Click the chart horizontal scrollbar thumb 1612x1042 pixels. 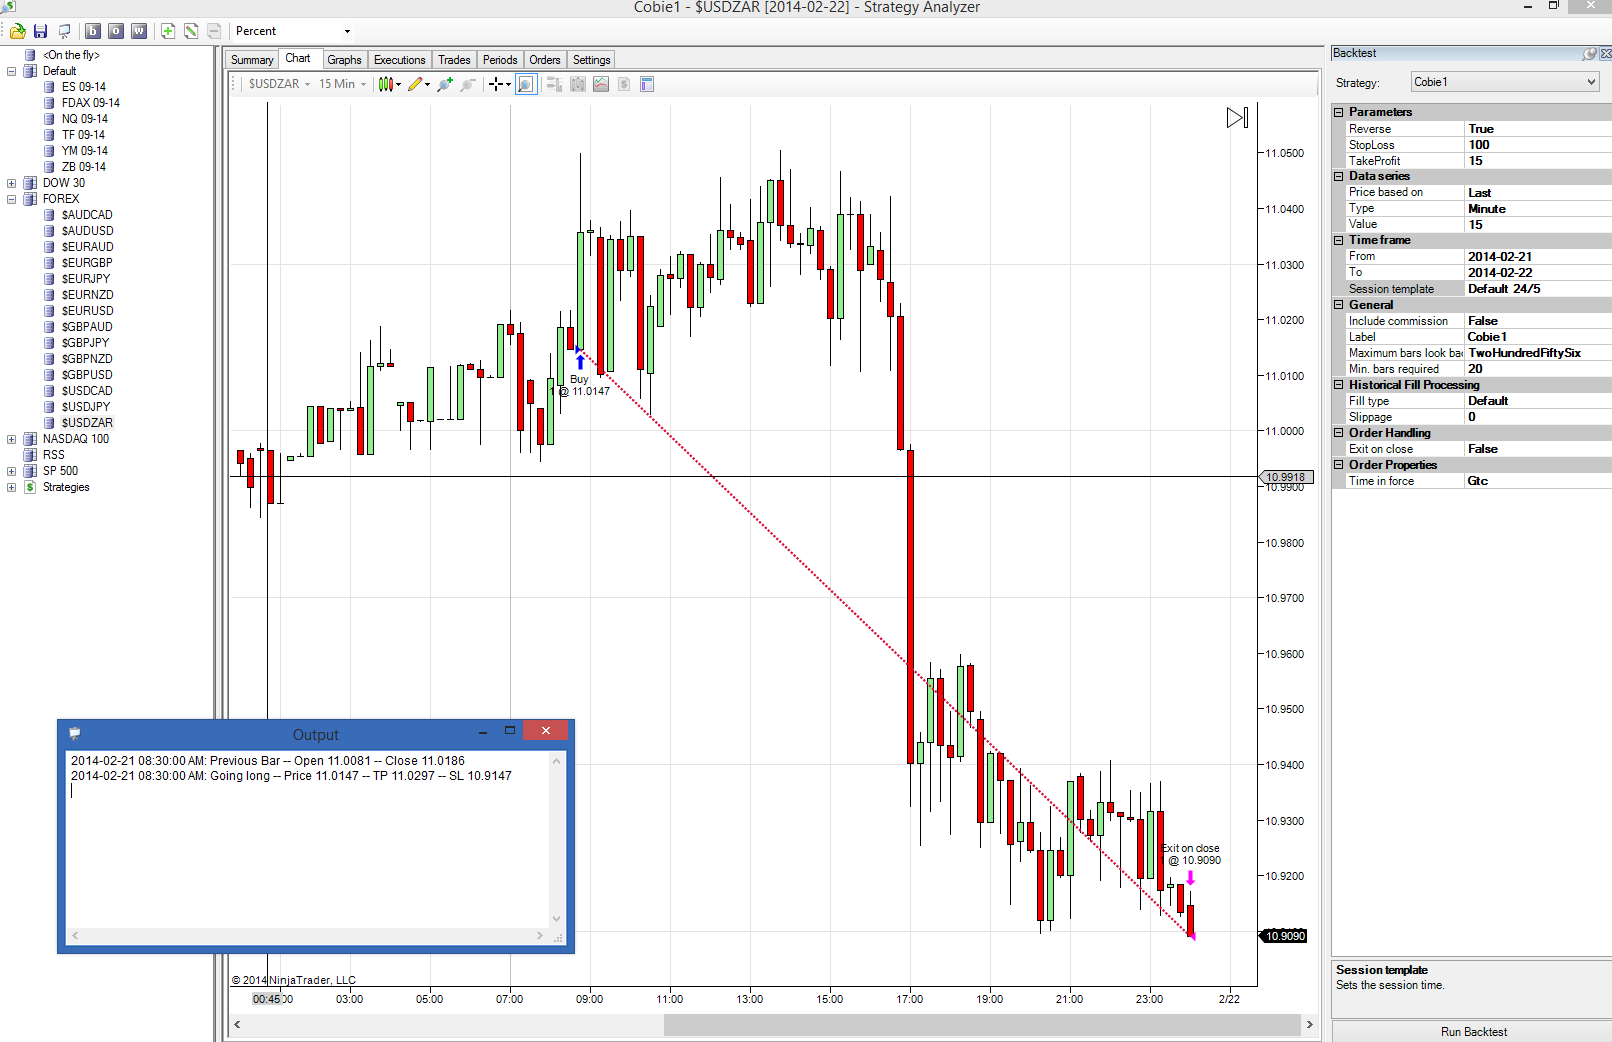(x=982, y=1024)
